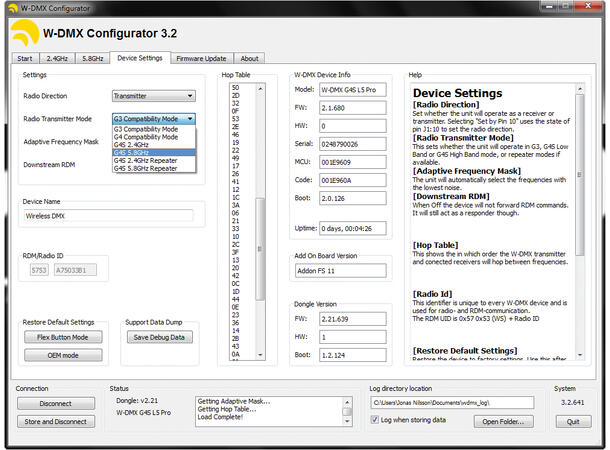
Task: Click the Hop Table scroll down arrow
Action: pyautogui.click(x=260, y=355)
